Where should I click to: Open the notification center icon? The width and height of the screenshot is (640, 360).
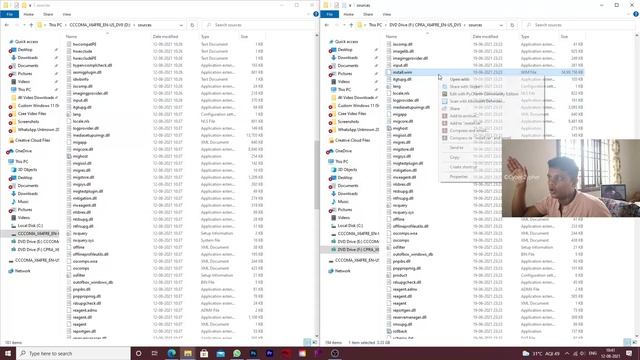(x=629, y=353)
